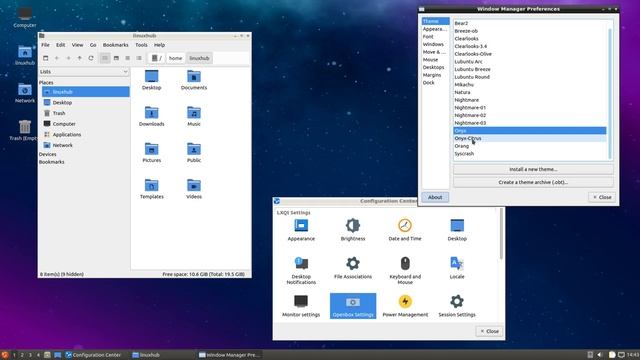Switch to Mouse section in Window Manager Preferences
This screenshot has width=640, height=360.
tap(436, 60)
